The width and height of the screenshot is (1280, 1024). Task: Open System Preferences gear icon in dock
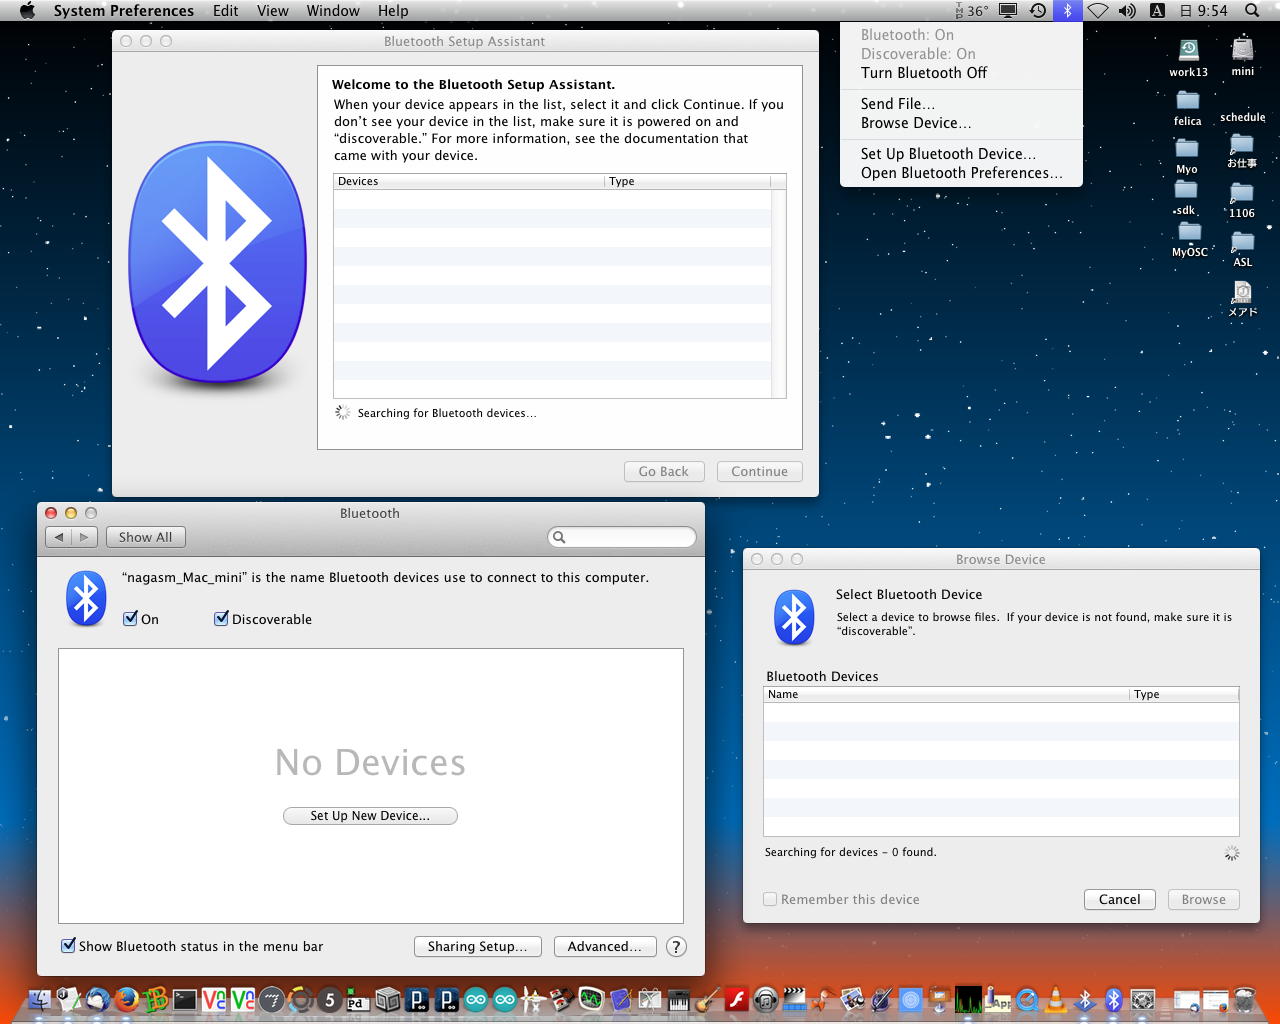[1143, 999]
